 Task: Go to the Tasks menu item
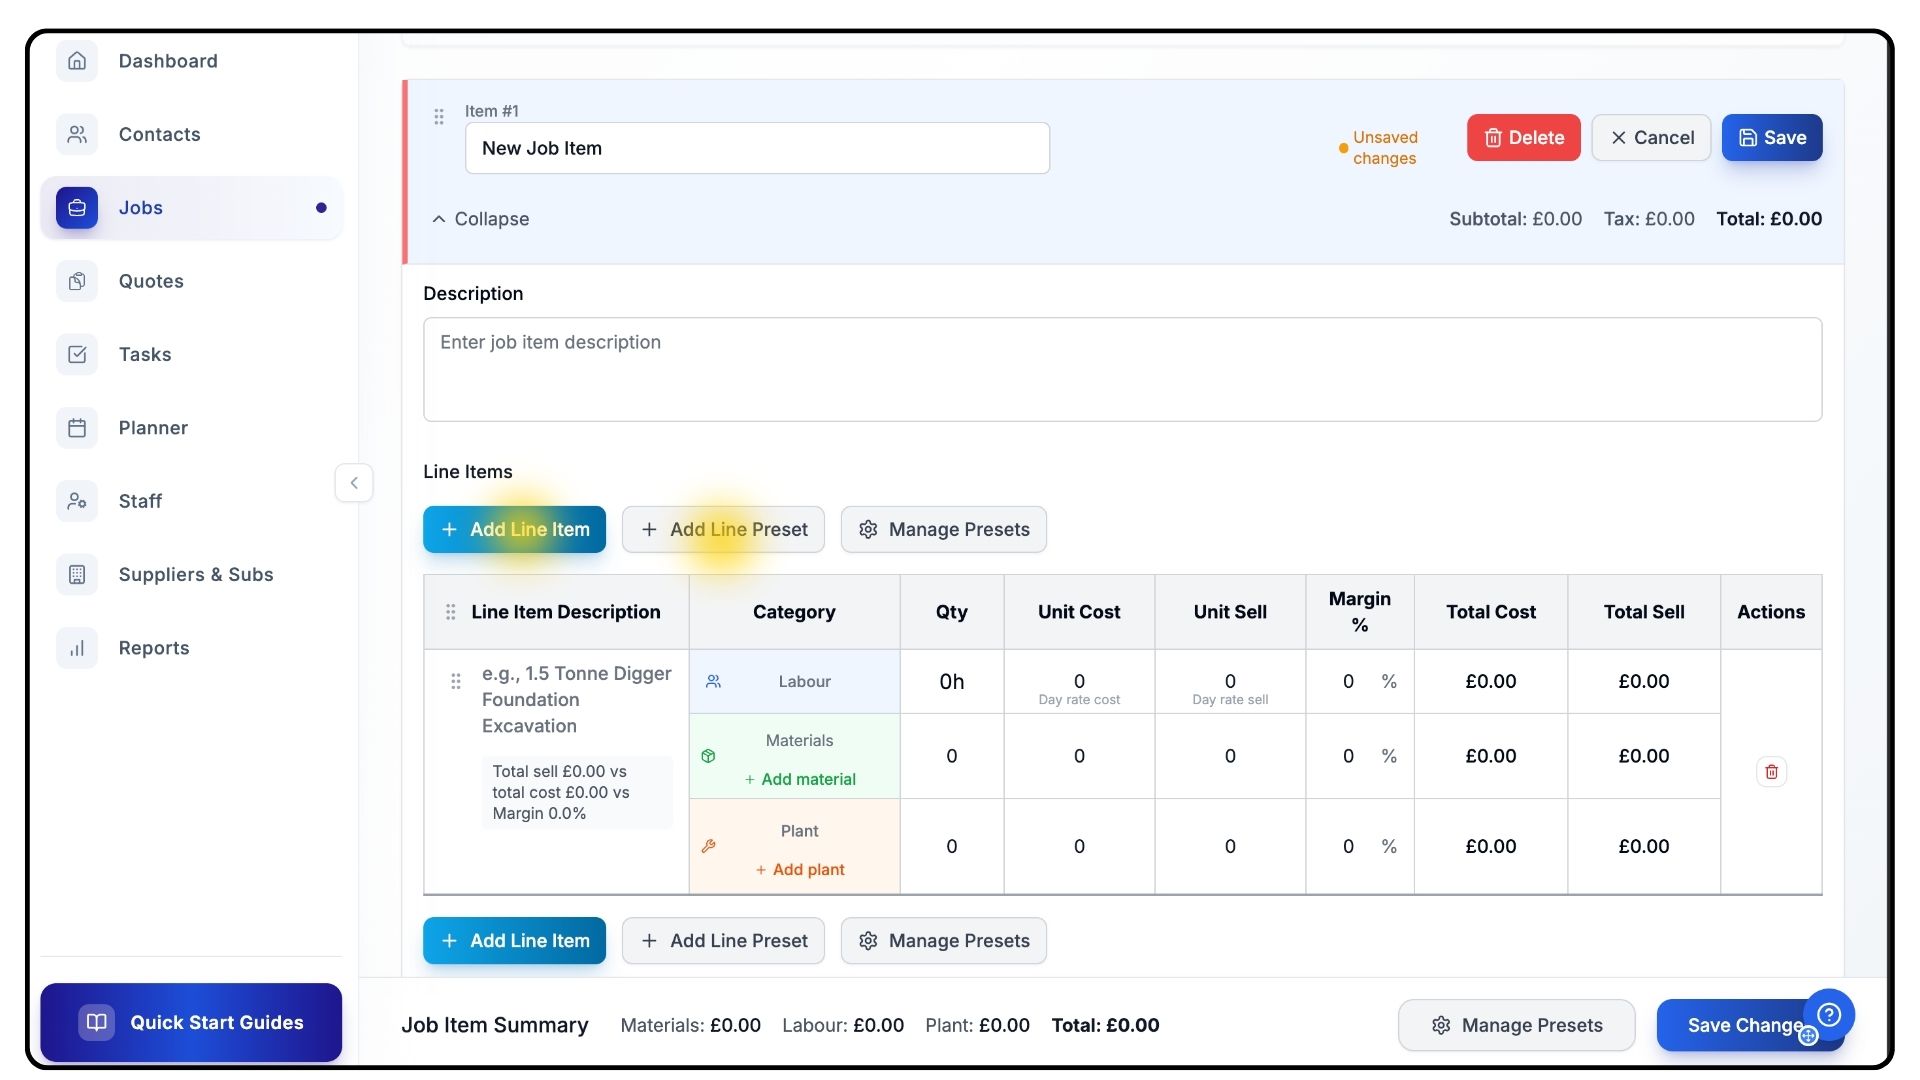(145, 355)
